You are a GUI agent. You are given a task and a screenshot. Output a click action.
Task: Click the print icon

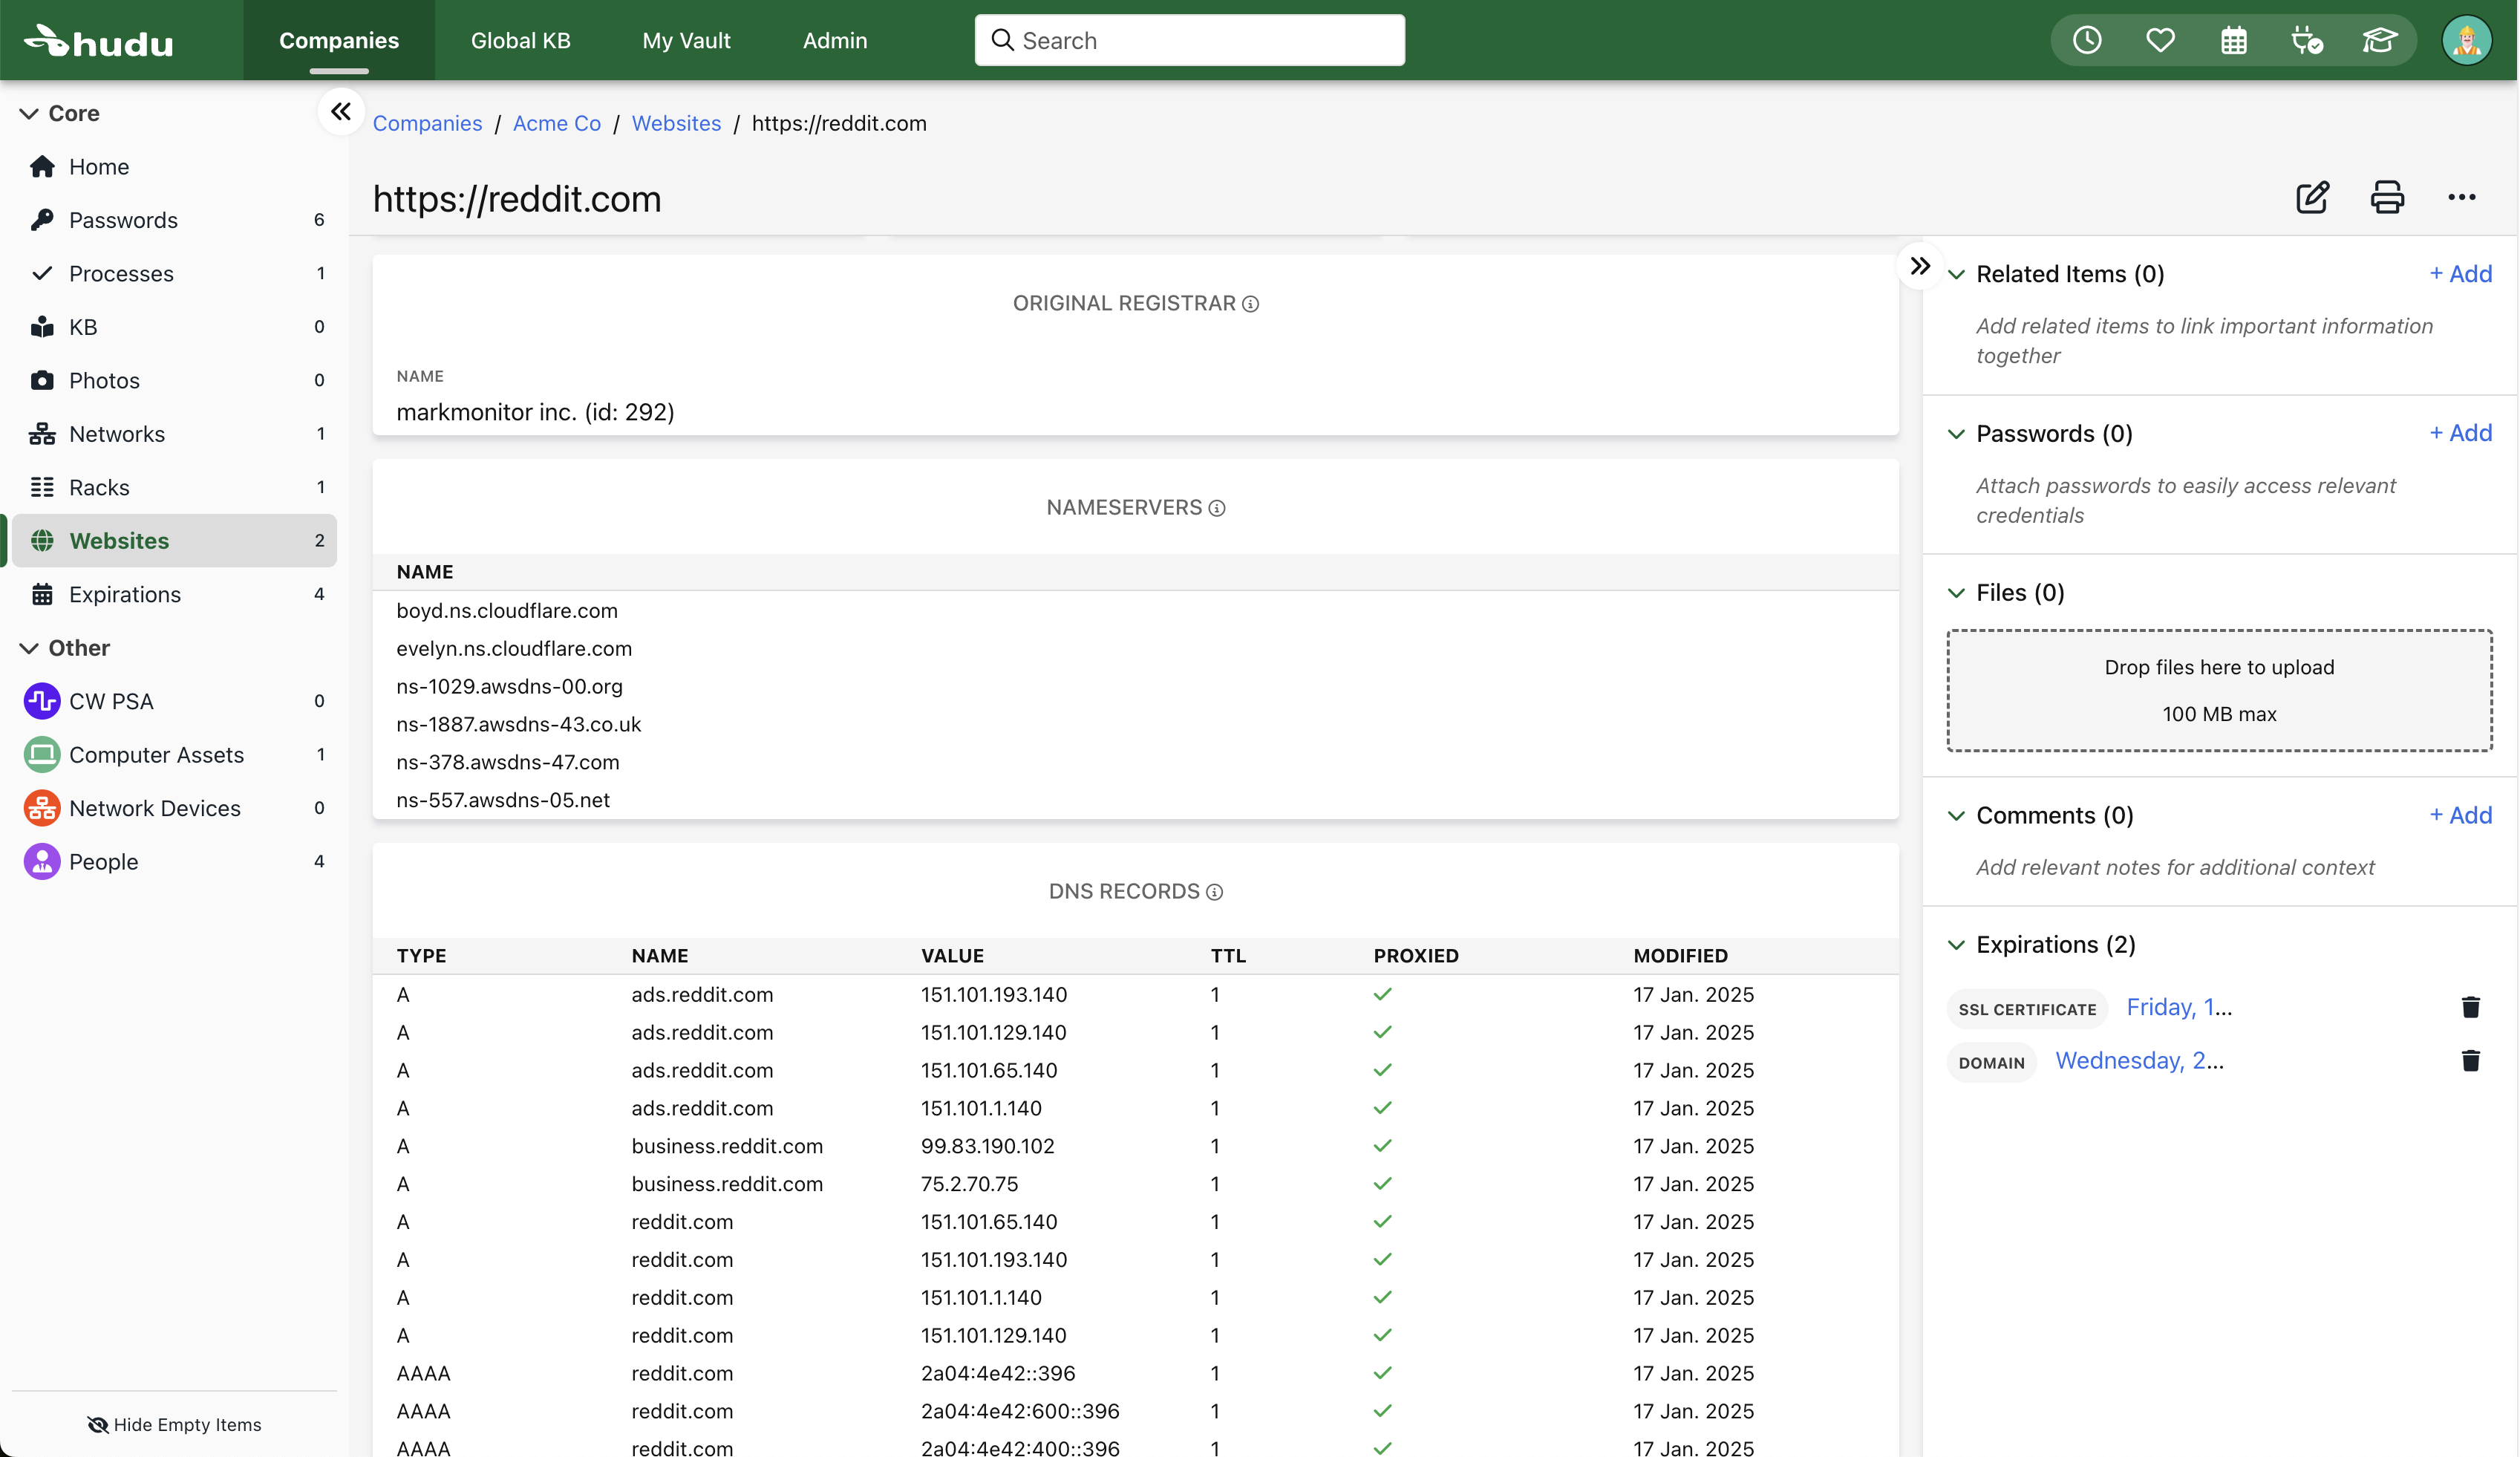point(2387,197)
